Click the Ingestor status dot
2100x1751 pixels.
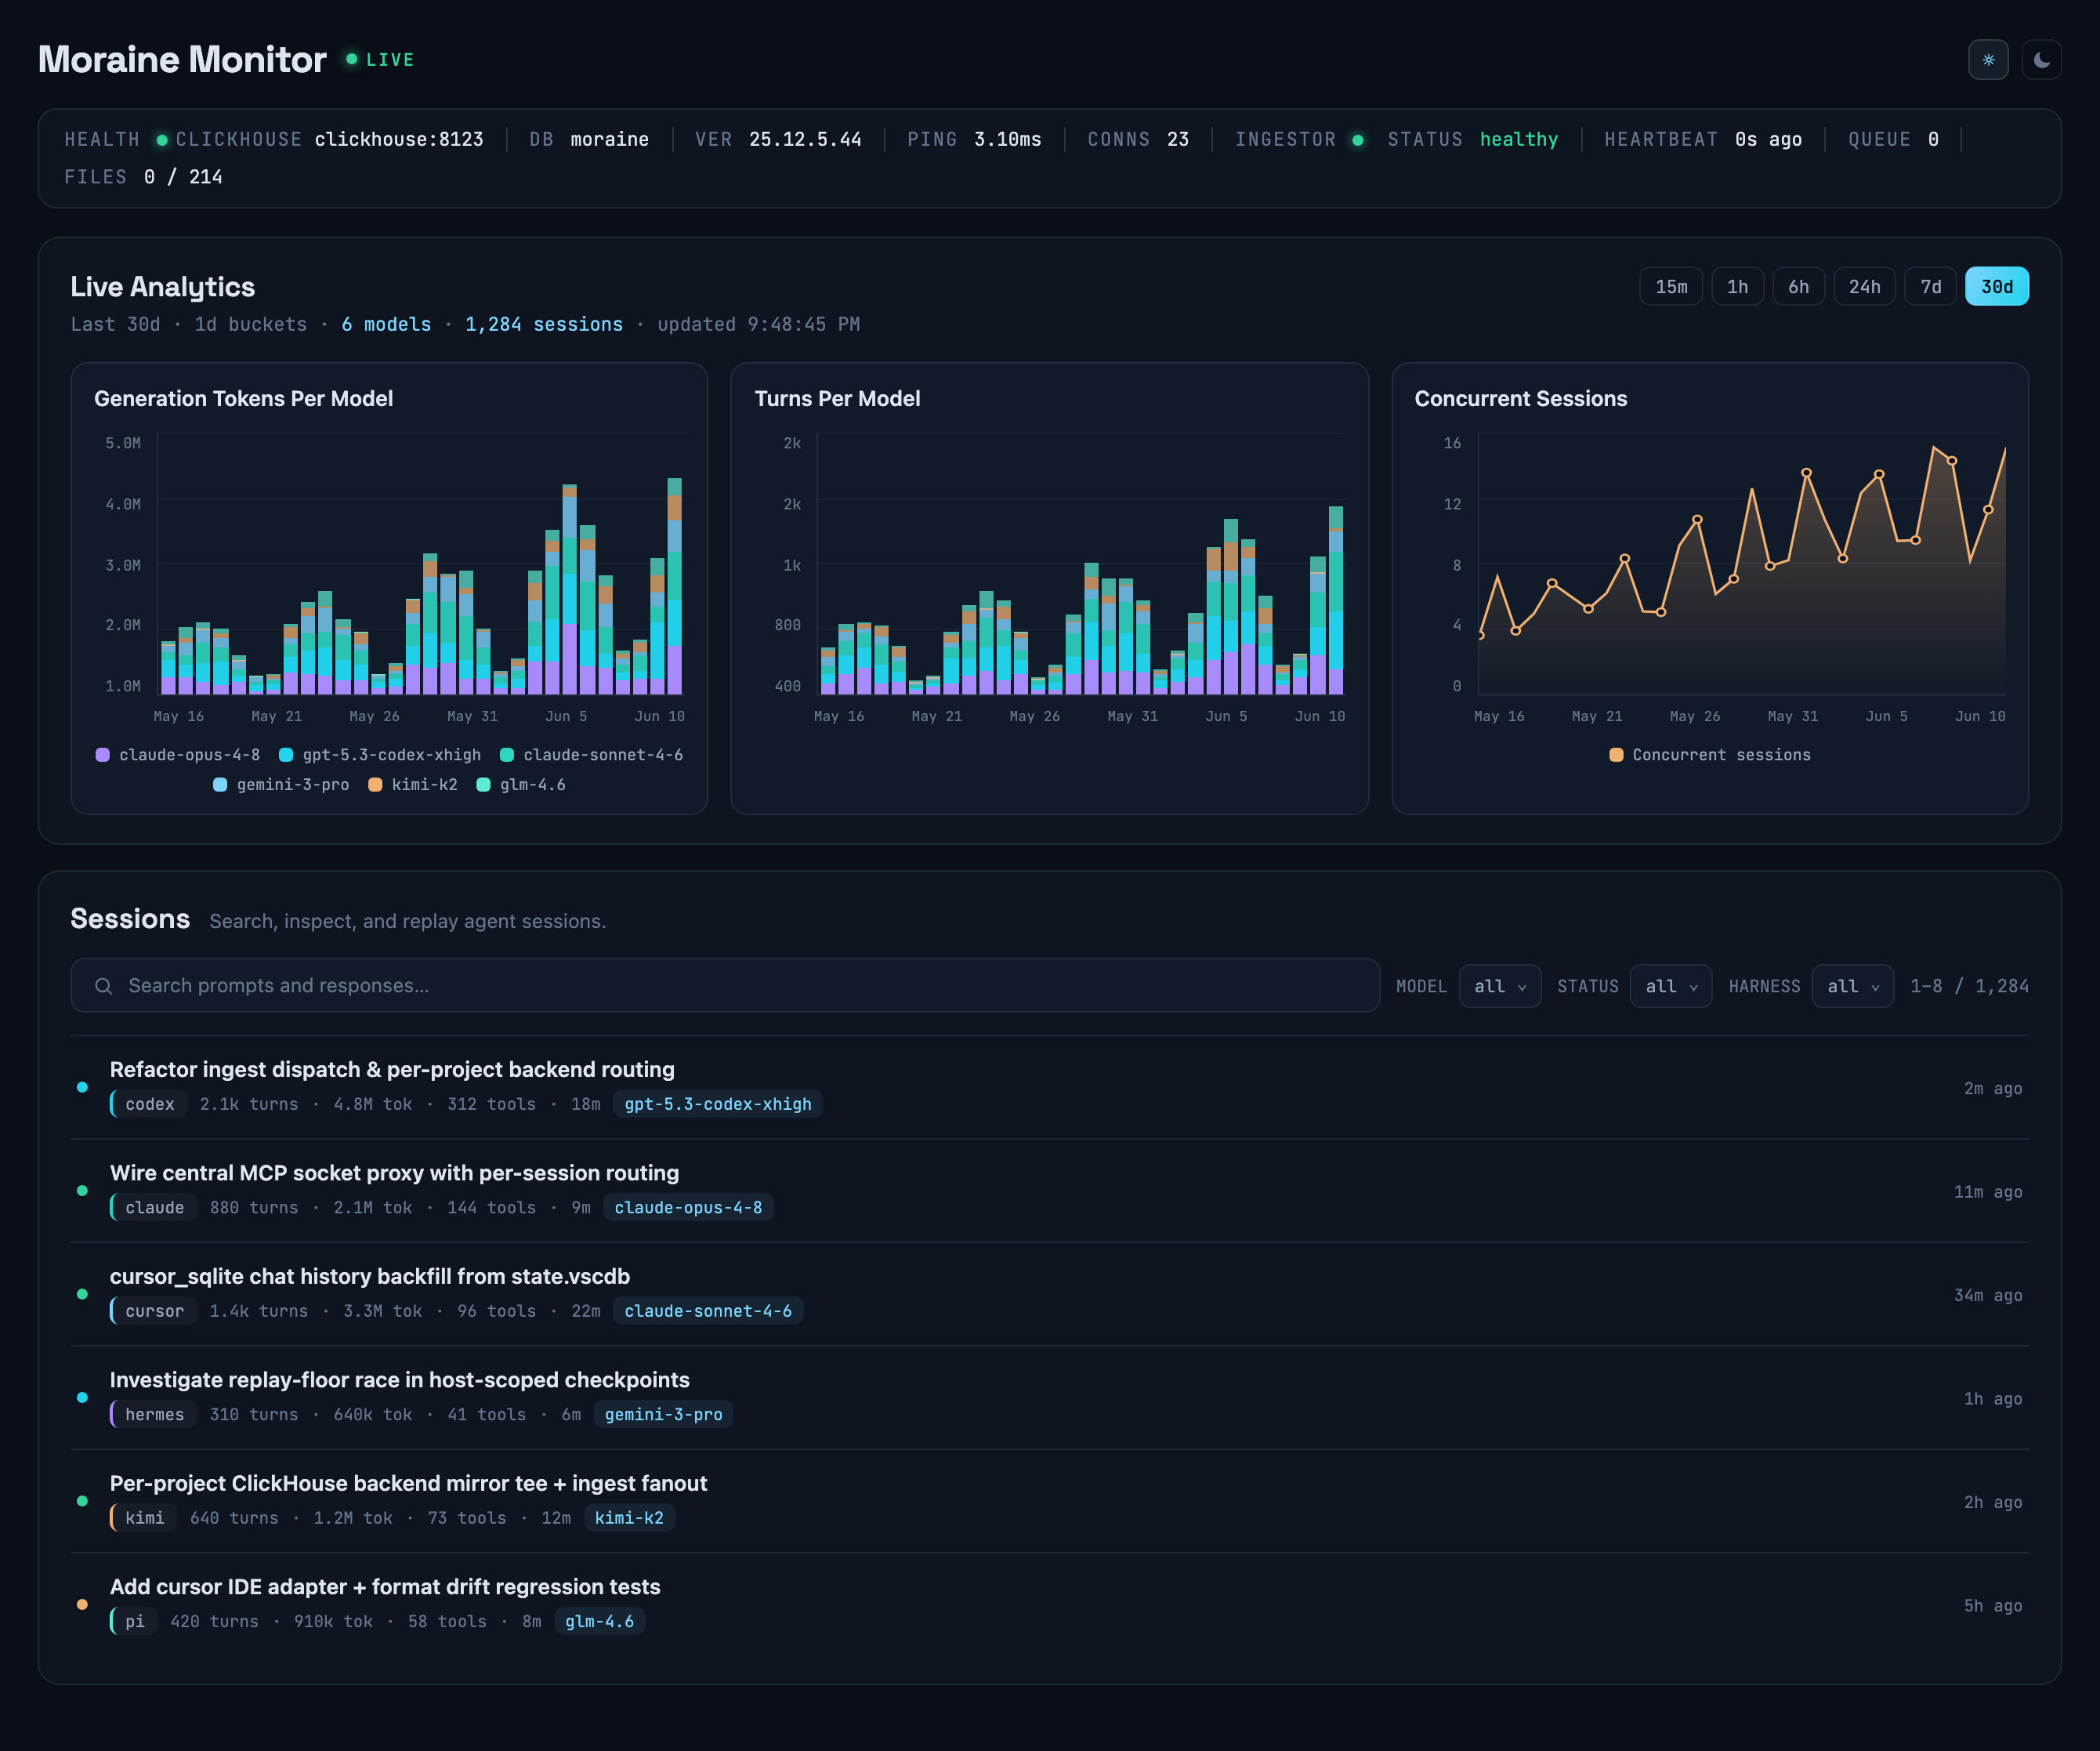click(1358, 140)
